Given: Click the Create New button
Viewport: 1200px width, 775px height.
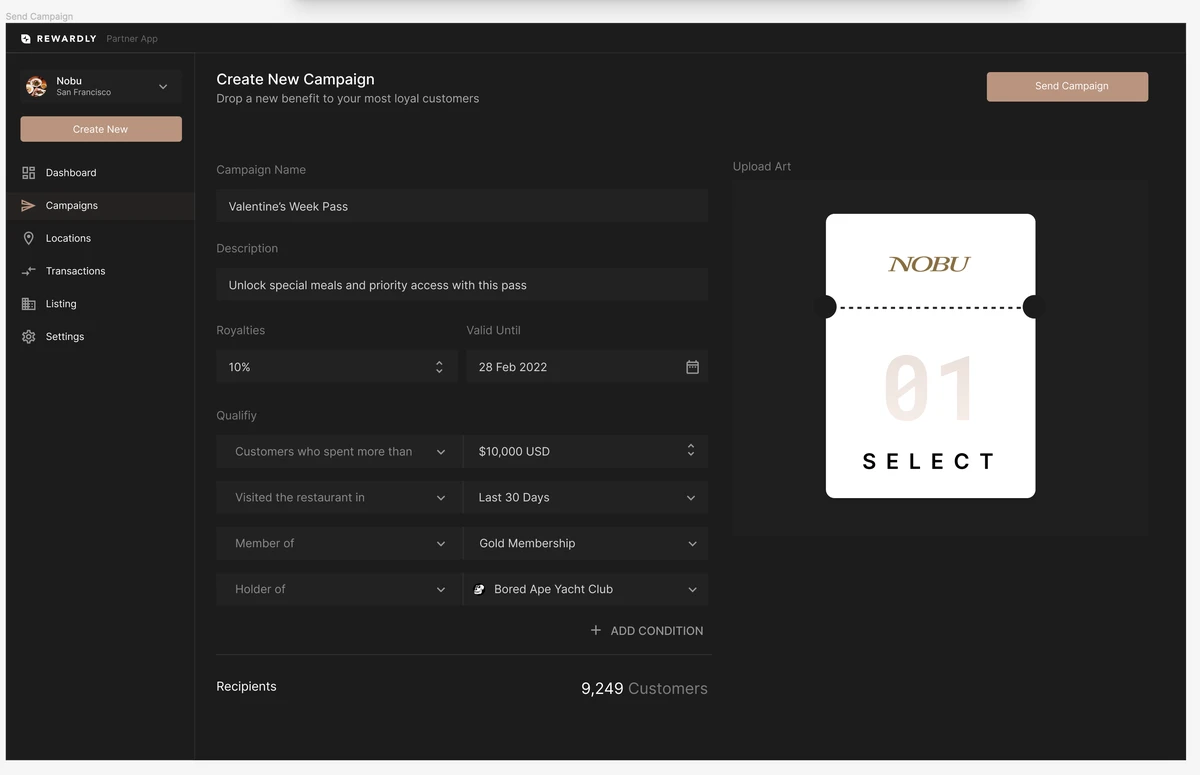Looking at the screenshot, I should point(101,129).
